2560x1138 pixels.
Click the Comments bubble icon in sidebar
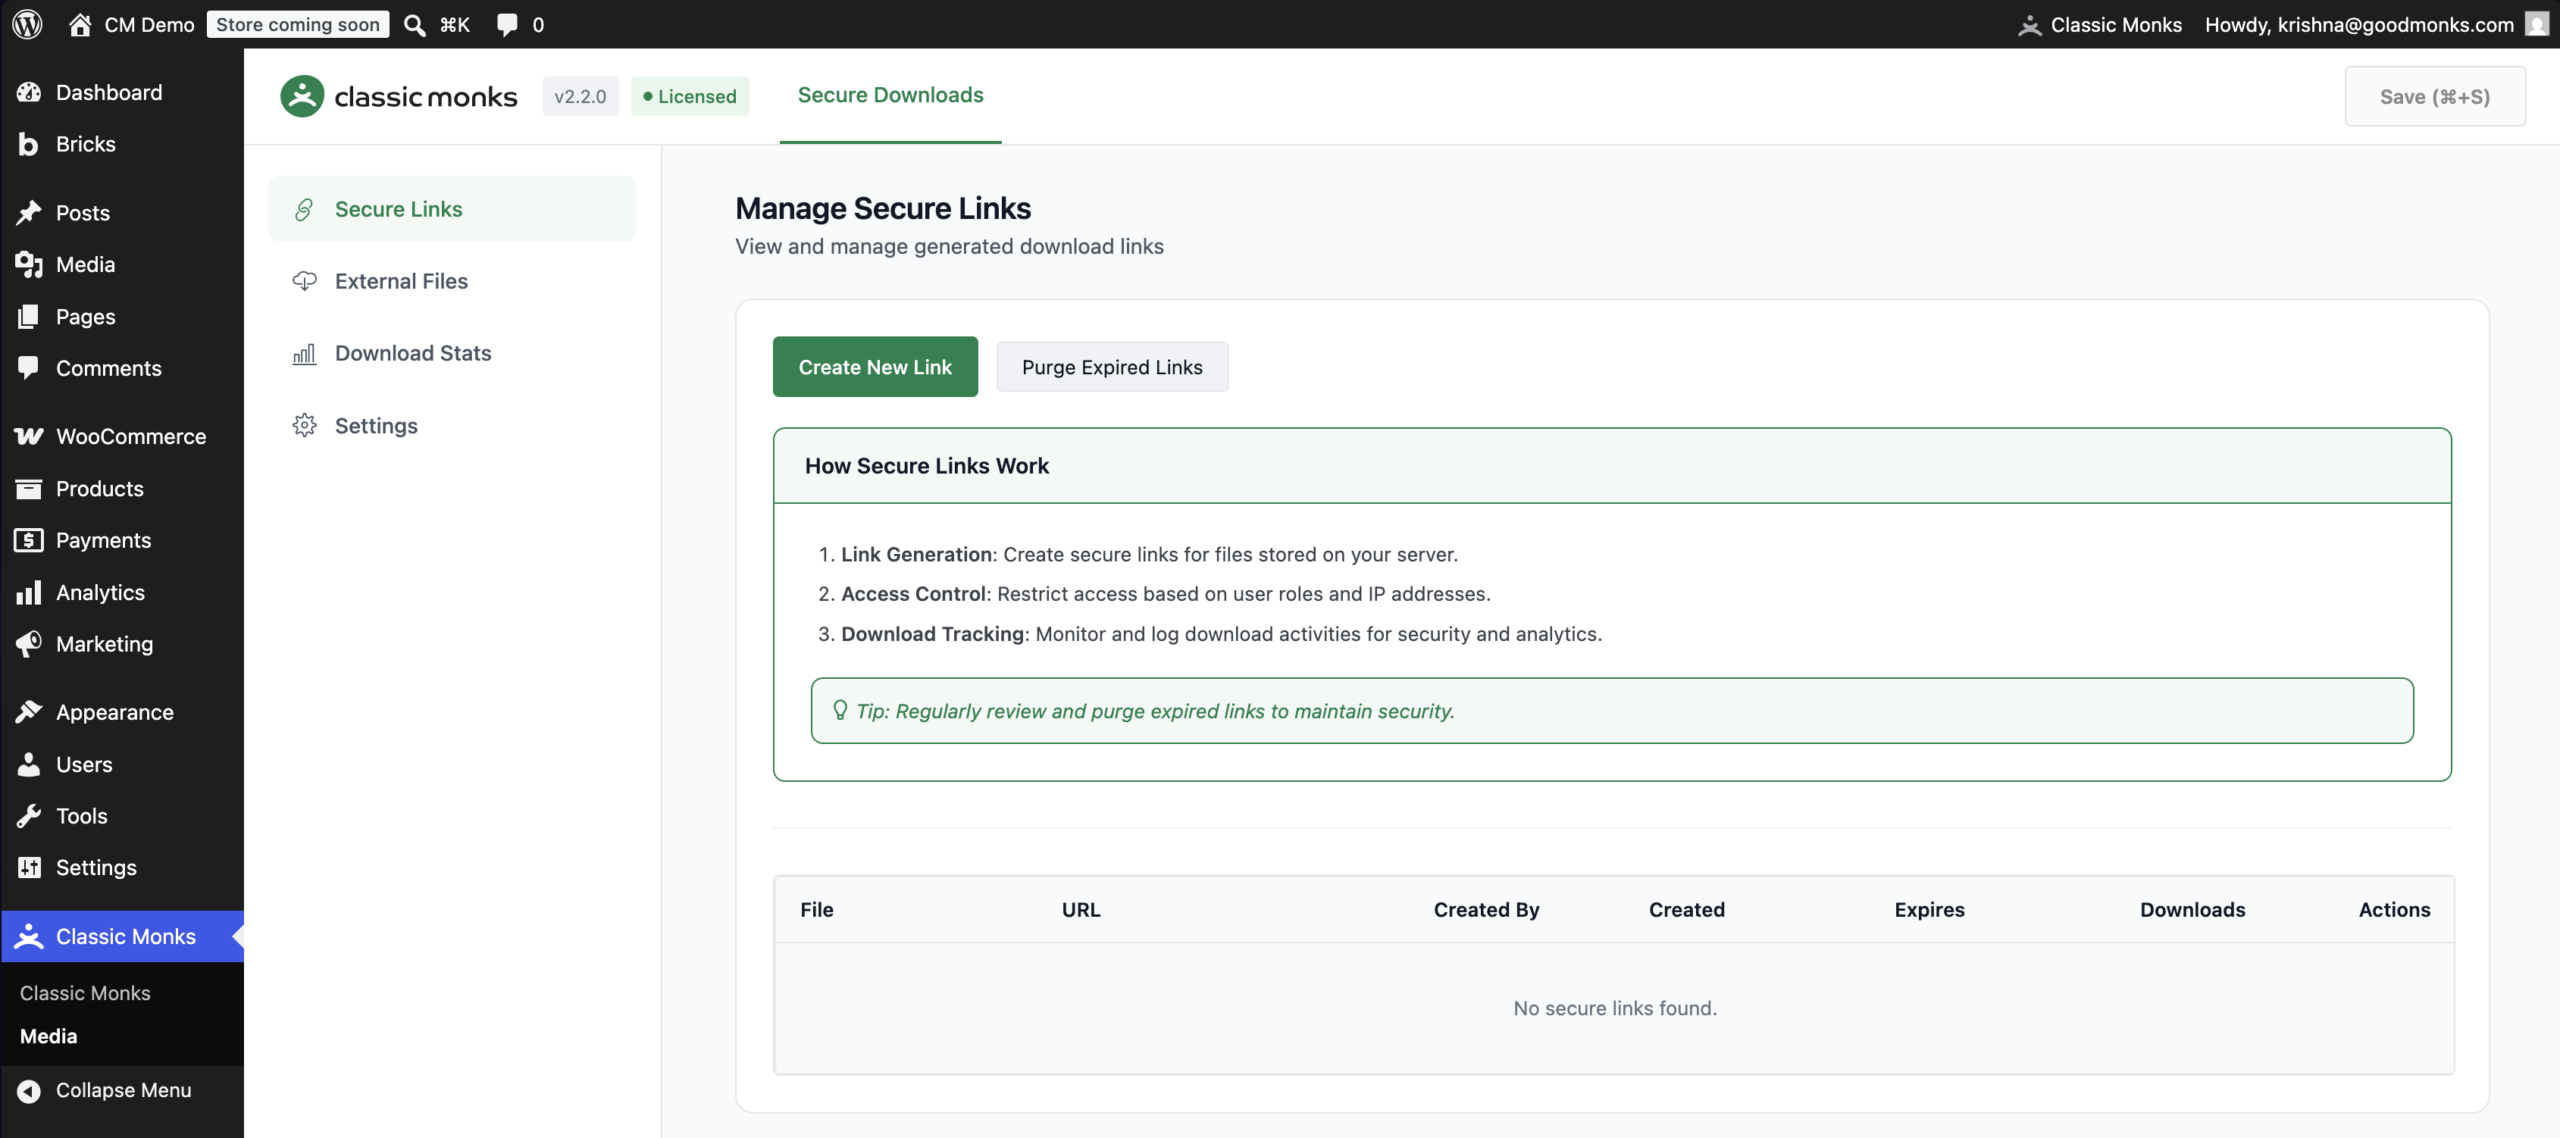(x=29, y=368)
